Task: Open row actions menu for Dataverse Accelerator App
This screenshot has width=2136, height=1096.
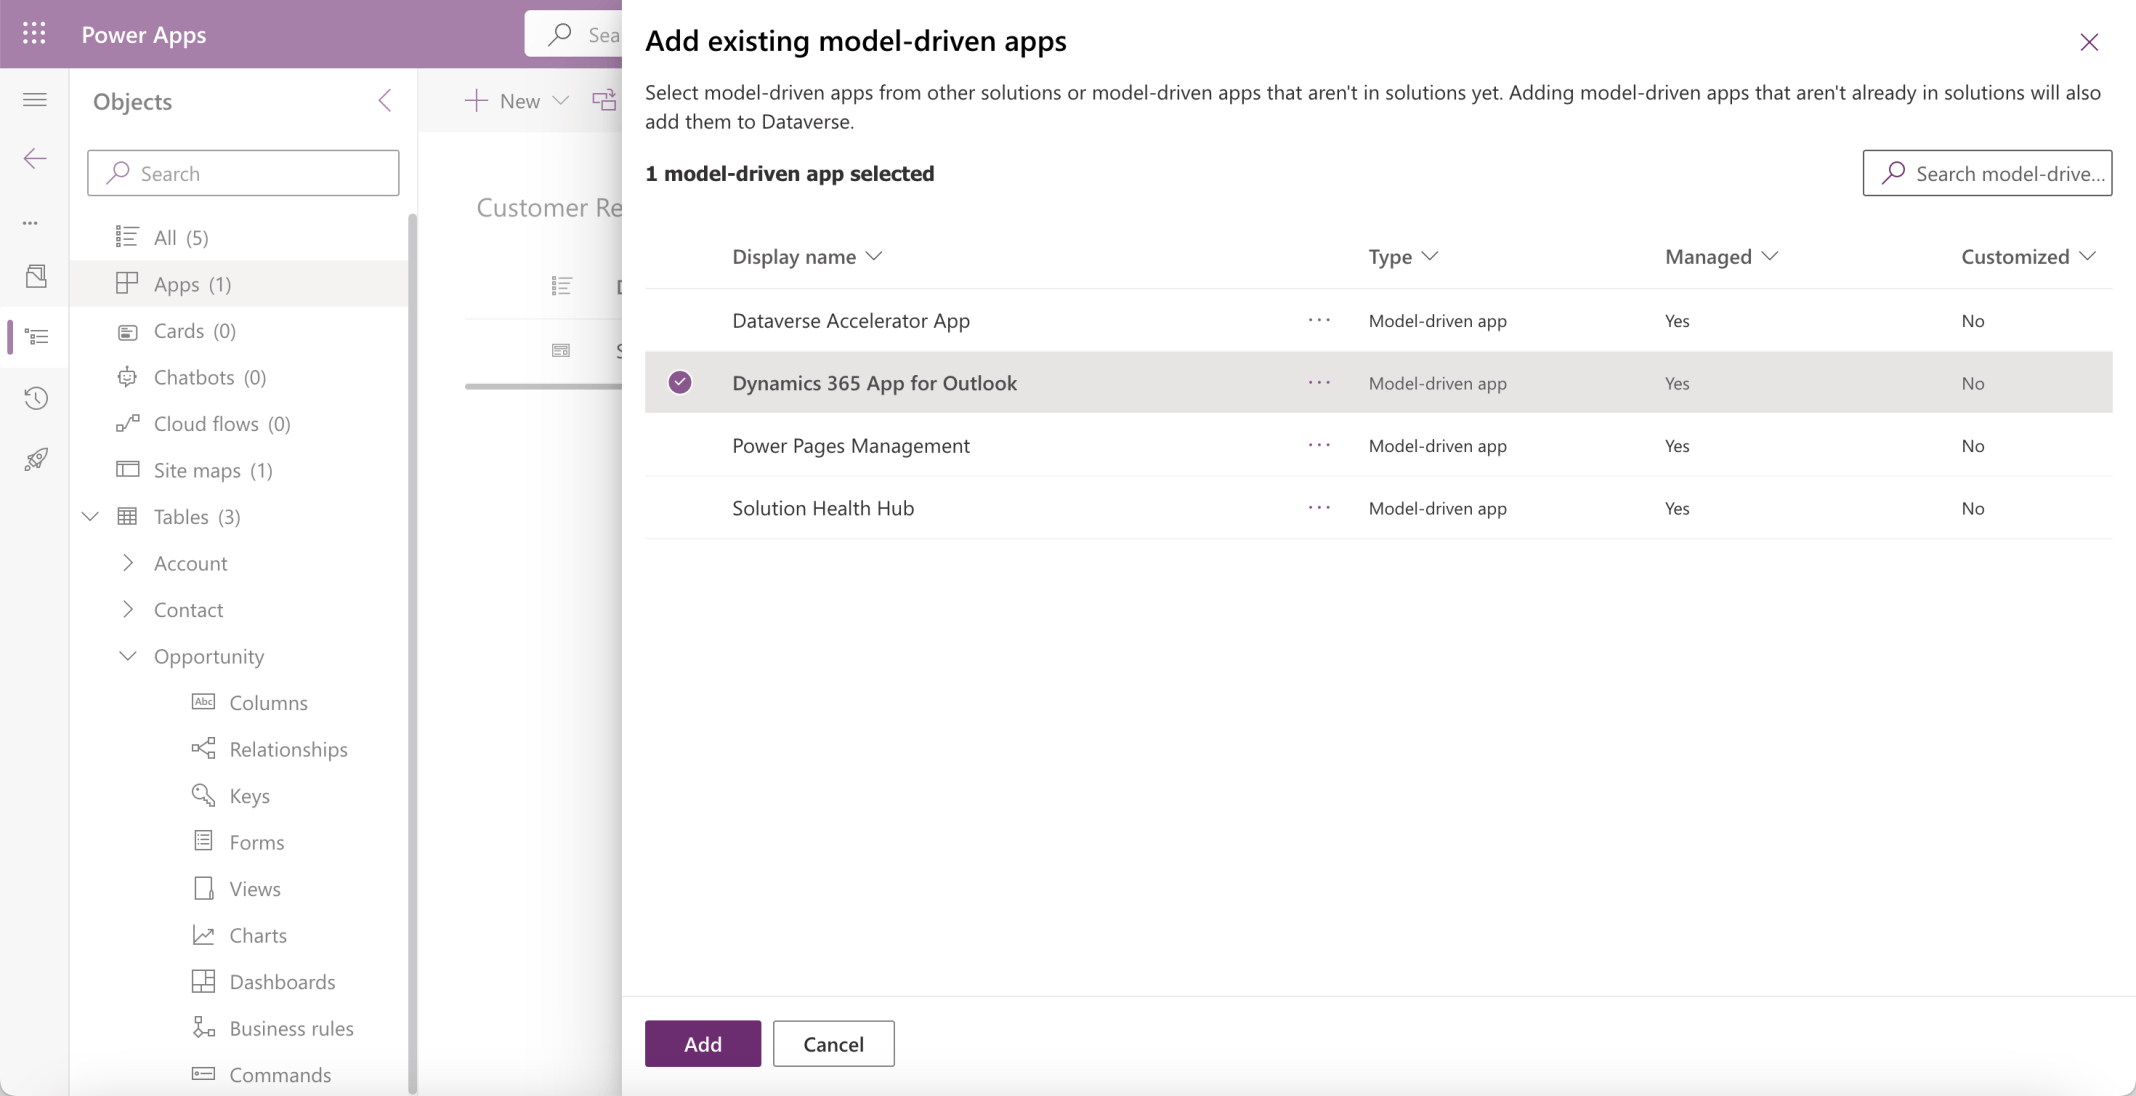Action: click(1318, 320)
